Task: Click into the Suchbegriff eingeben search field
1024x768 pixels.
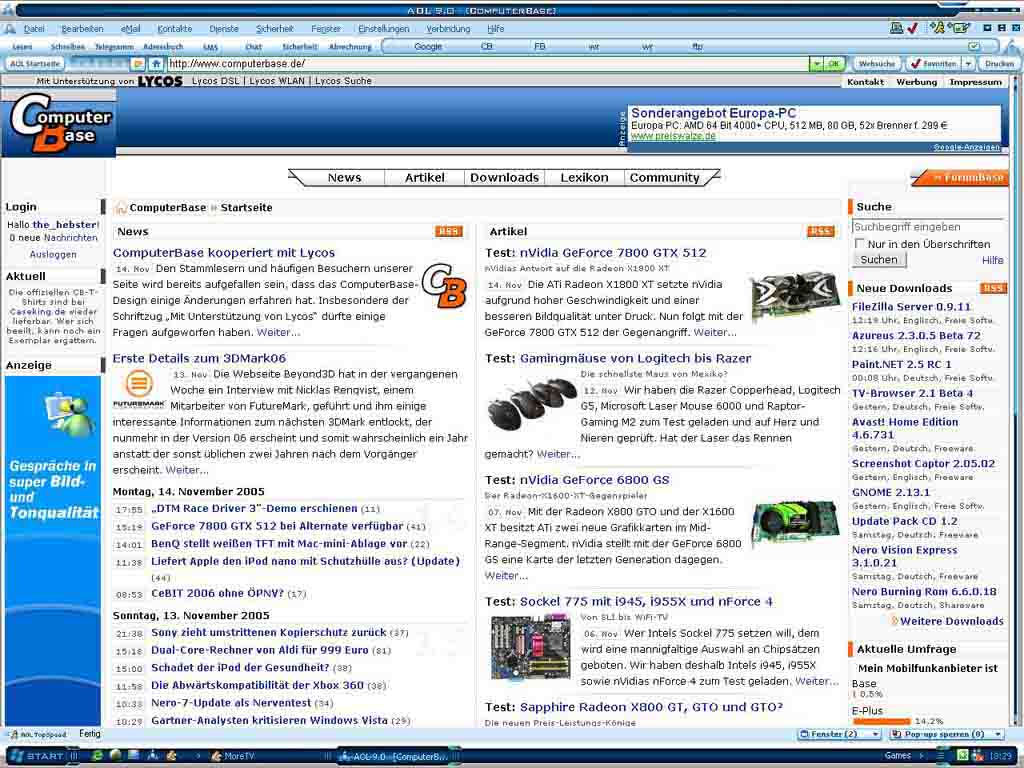Action: tap(928, 227)
